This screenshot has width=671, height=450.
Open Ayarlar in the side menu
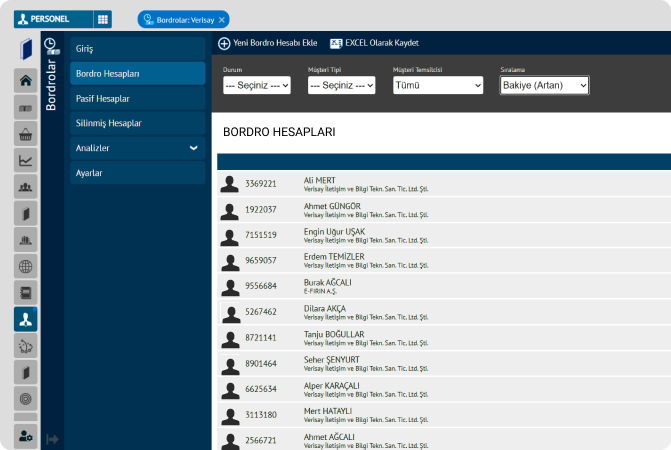(90, 173)
